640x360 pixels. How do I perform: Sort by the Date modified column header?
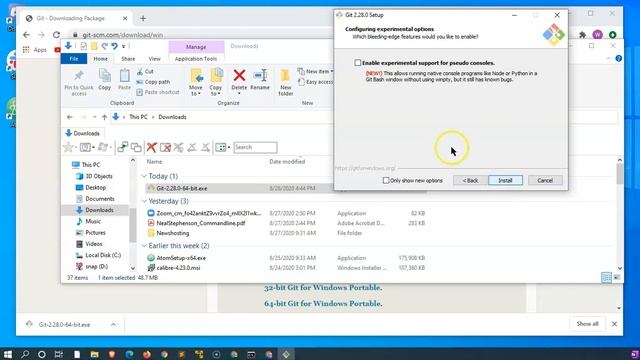click(x=287, y=162)
